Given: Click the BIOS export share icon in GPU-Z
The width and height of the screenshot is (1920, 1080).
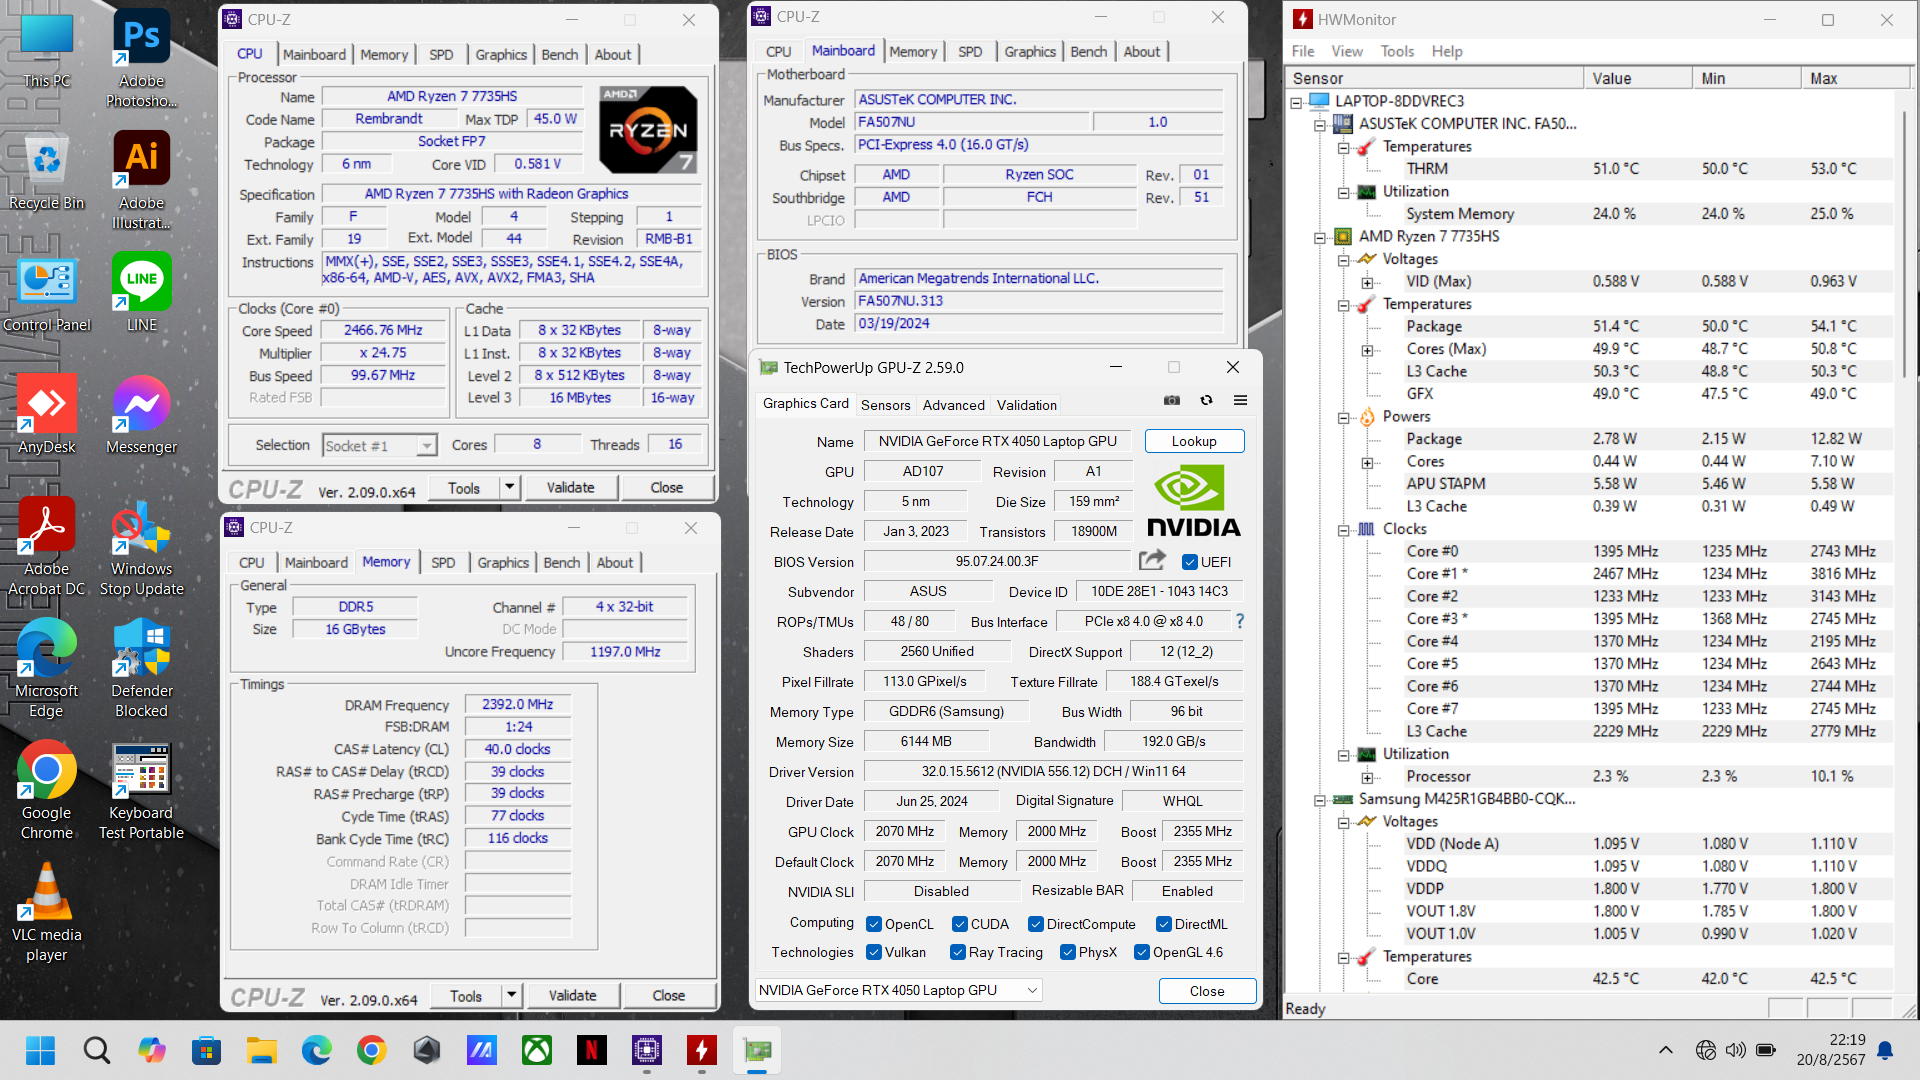Looking at the screenshot, I should click(1152, 560).
